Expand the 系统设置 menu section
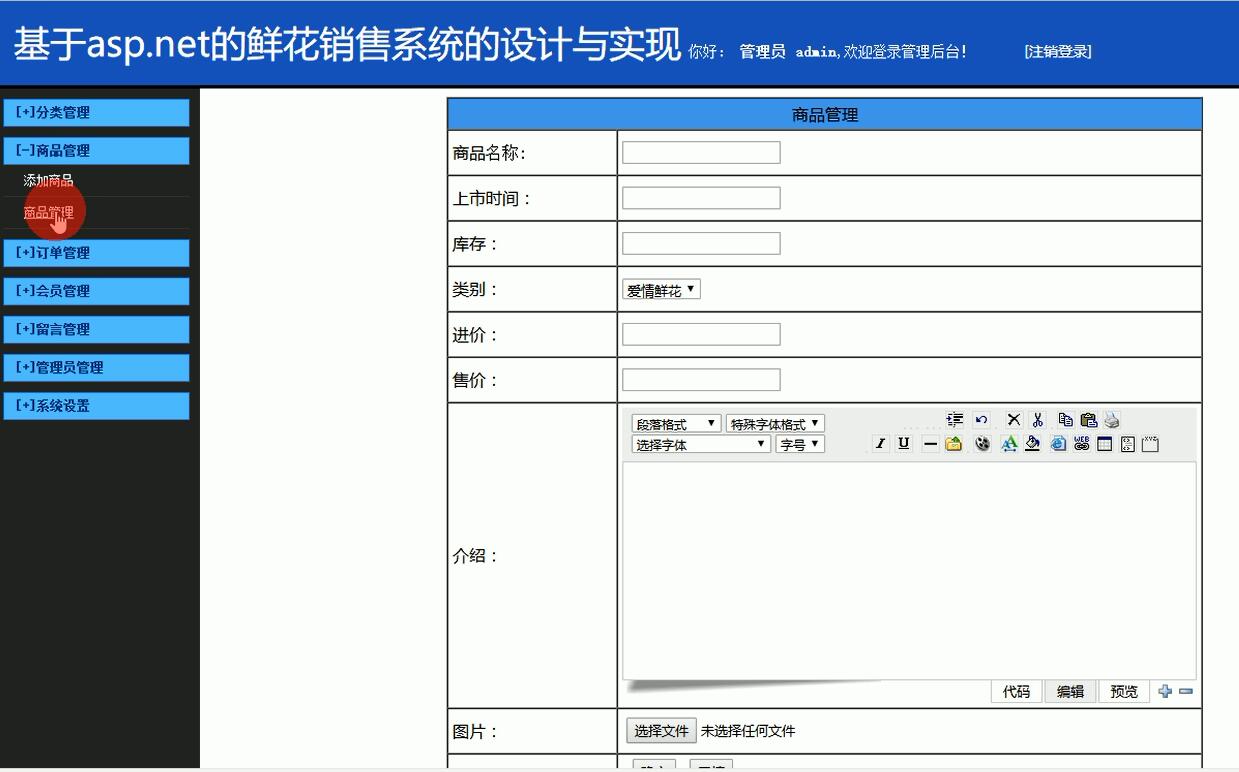 [x=96, y=406]
